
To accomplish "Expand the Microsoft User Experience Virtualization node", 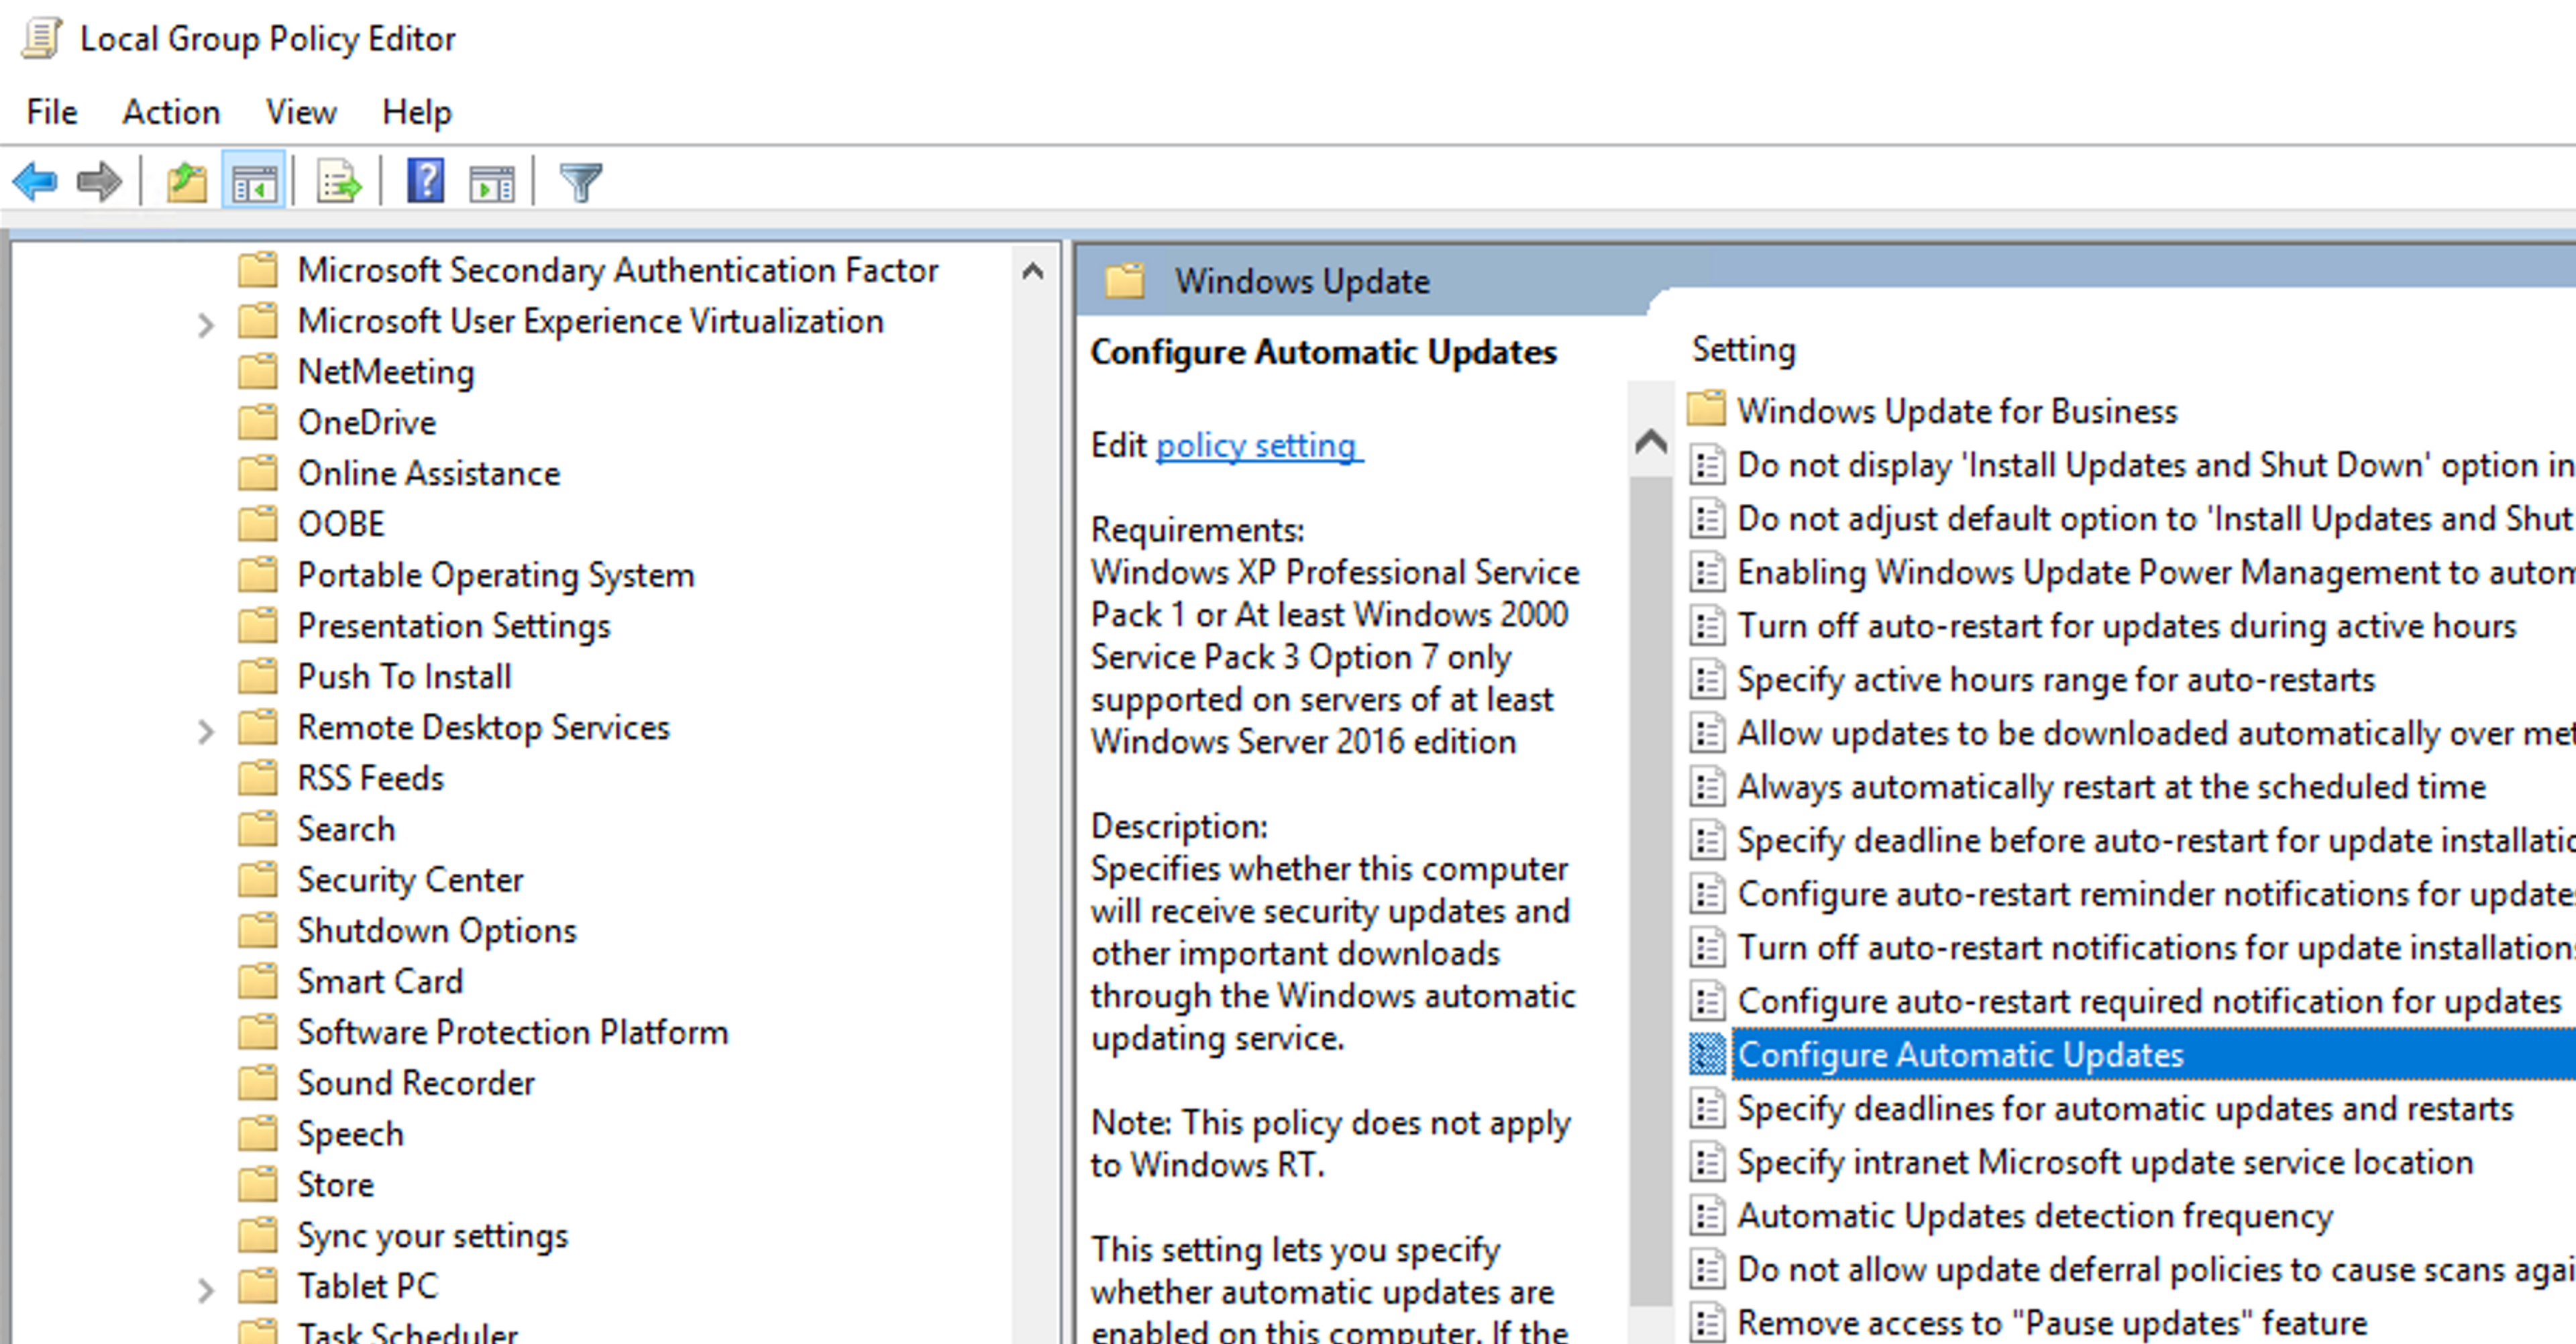I will [205, 324].
